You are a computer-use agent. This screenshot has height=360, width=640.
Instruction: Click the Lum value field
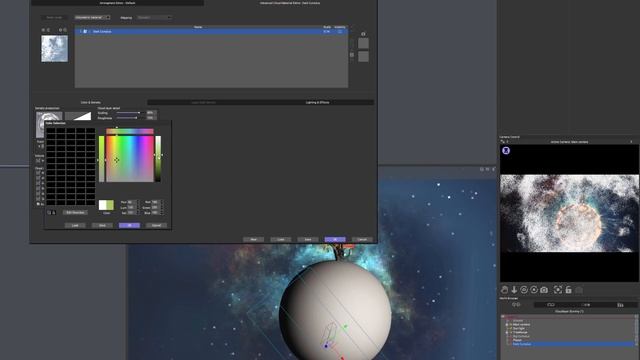(x=131, y=207)
